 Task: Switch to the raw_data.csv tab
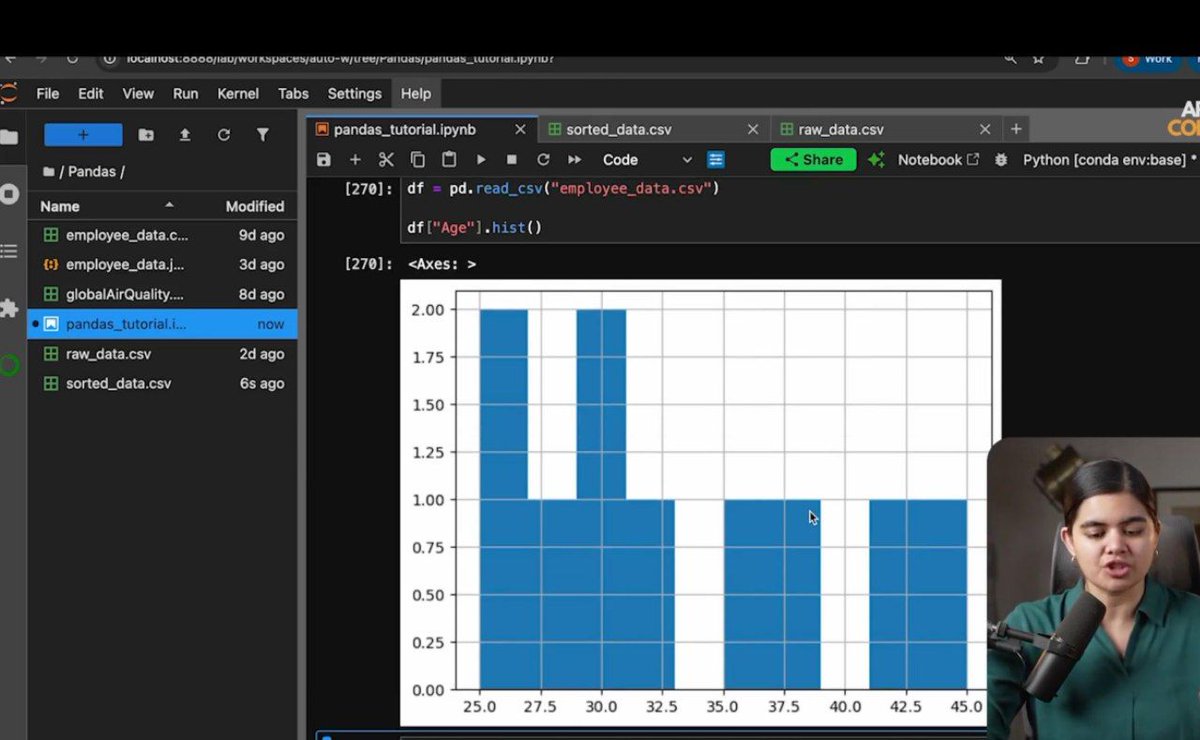click(x=841, y=130)
